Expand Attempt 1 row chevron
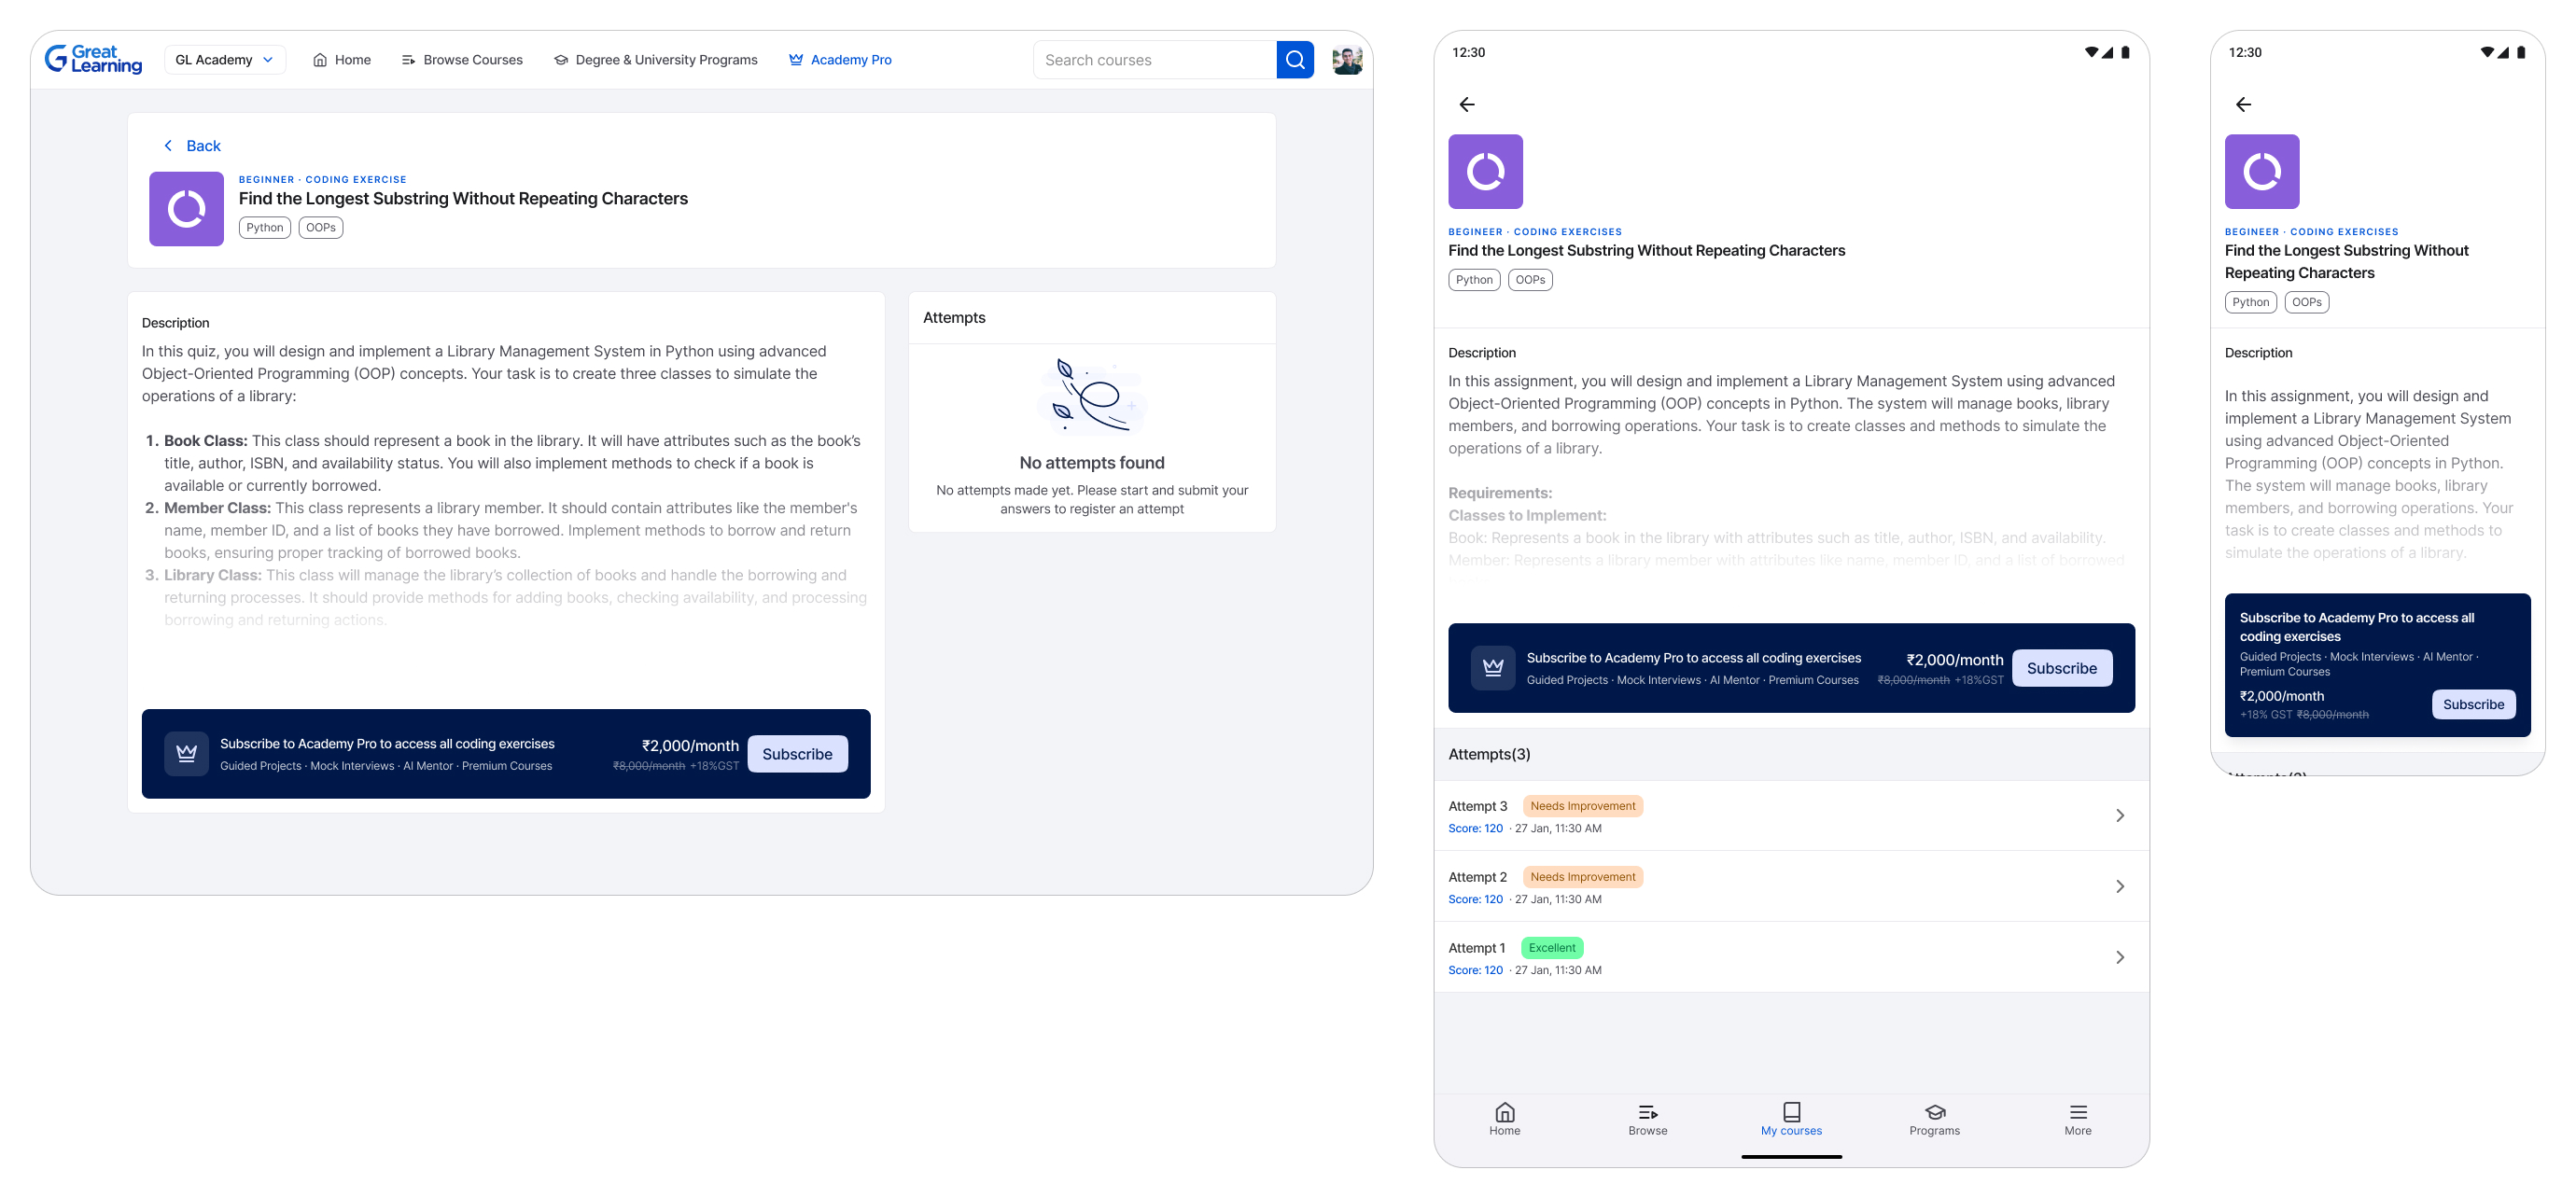The width and height of the screenshot is (2576, 1198). click(2119, 957)
